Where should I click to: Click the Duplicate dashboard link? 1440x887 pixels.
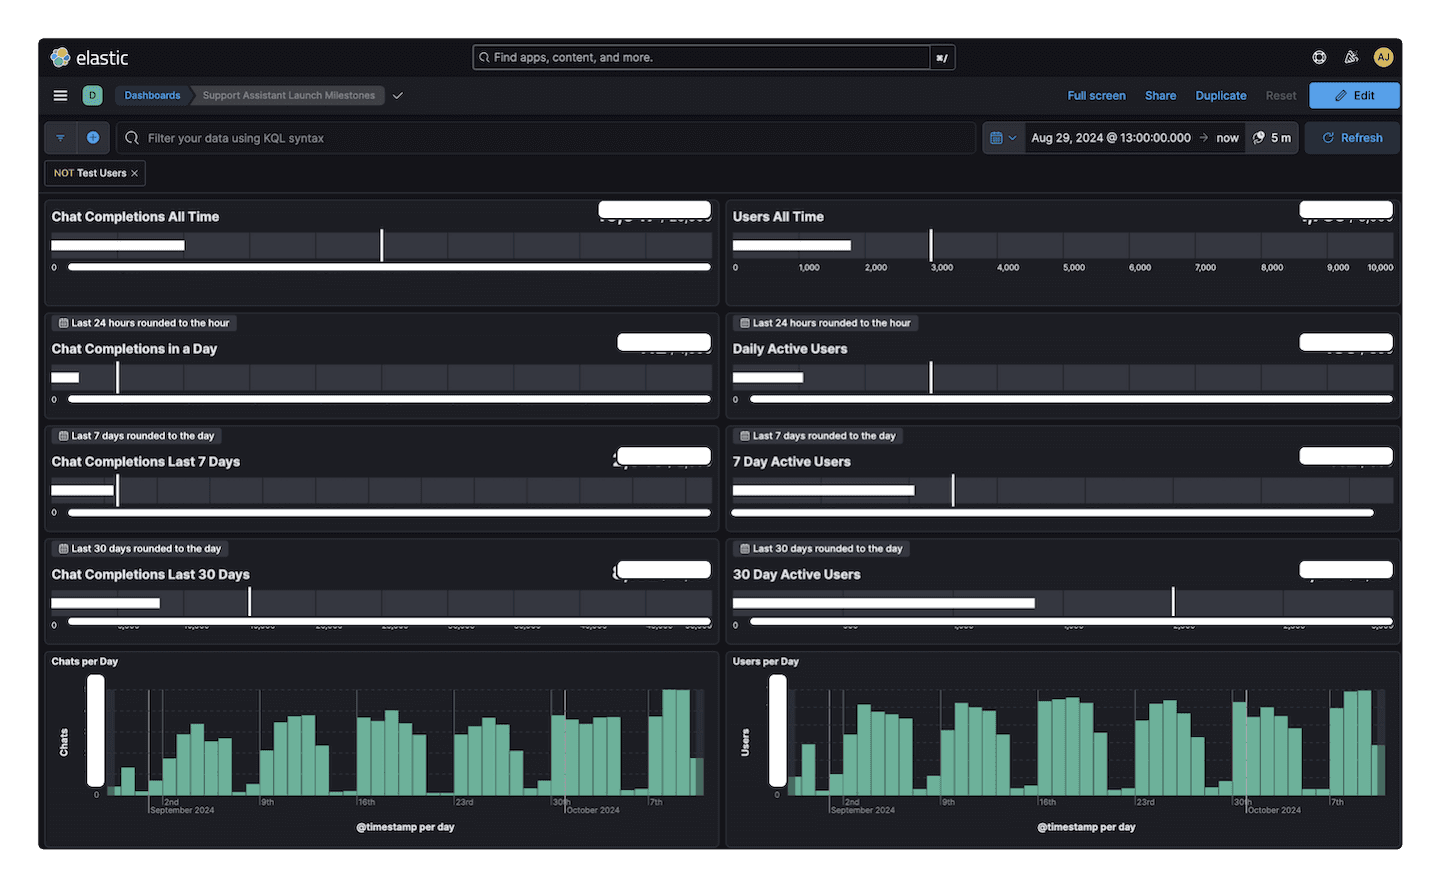[x=1220, y=95]
